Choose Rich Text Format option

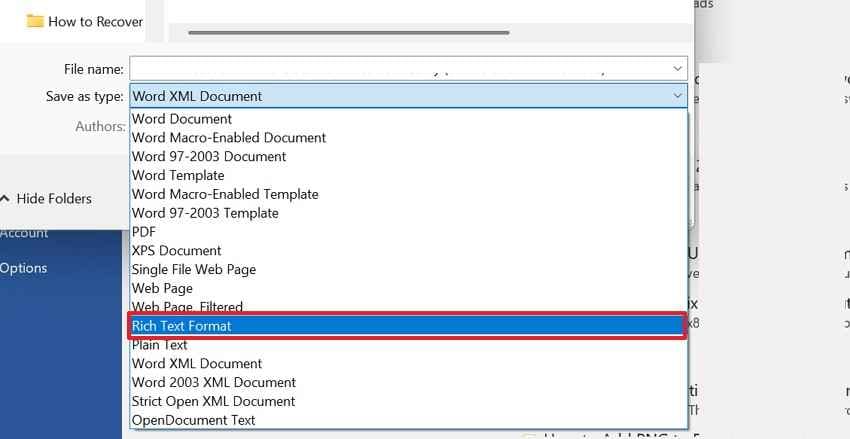408,326
